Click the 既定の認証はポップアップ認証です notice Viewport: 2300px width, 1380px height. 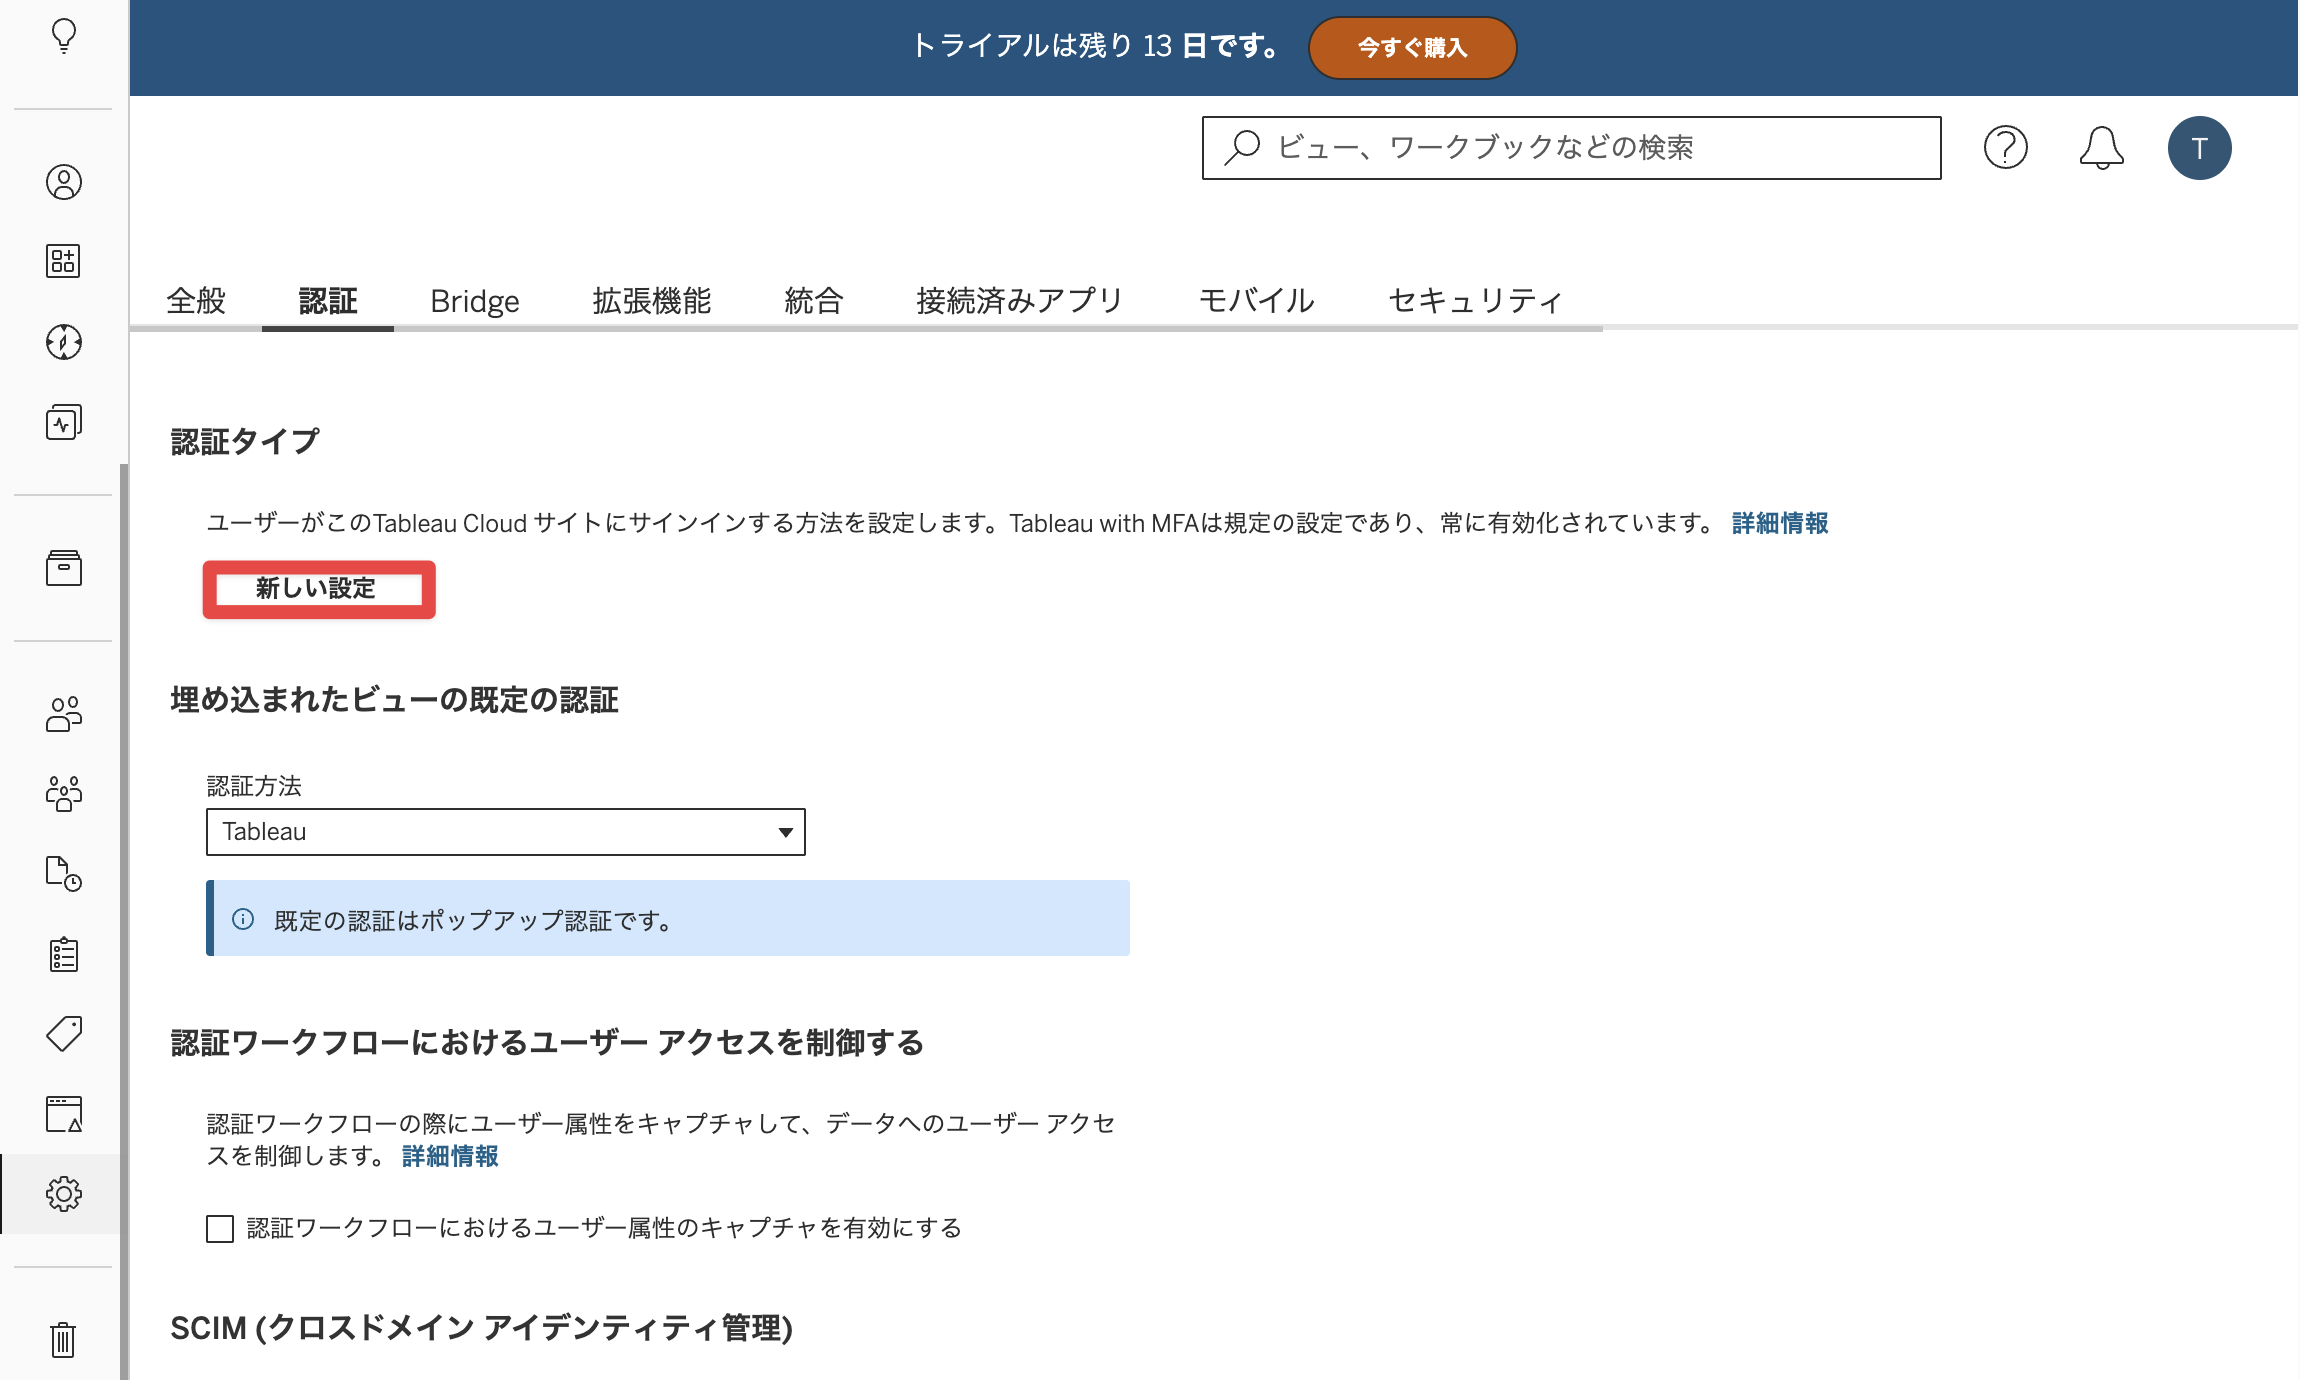pyautogui.click(x=668, y=919)
